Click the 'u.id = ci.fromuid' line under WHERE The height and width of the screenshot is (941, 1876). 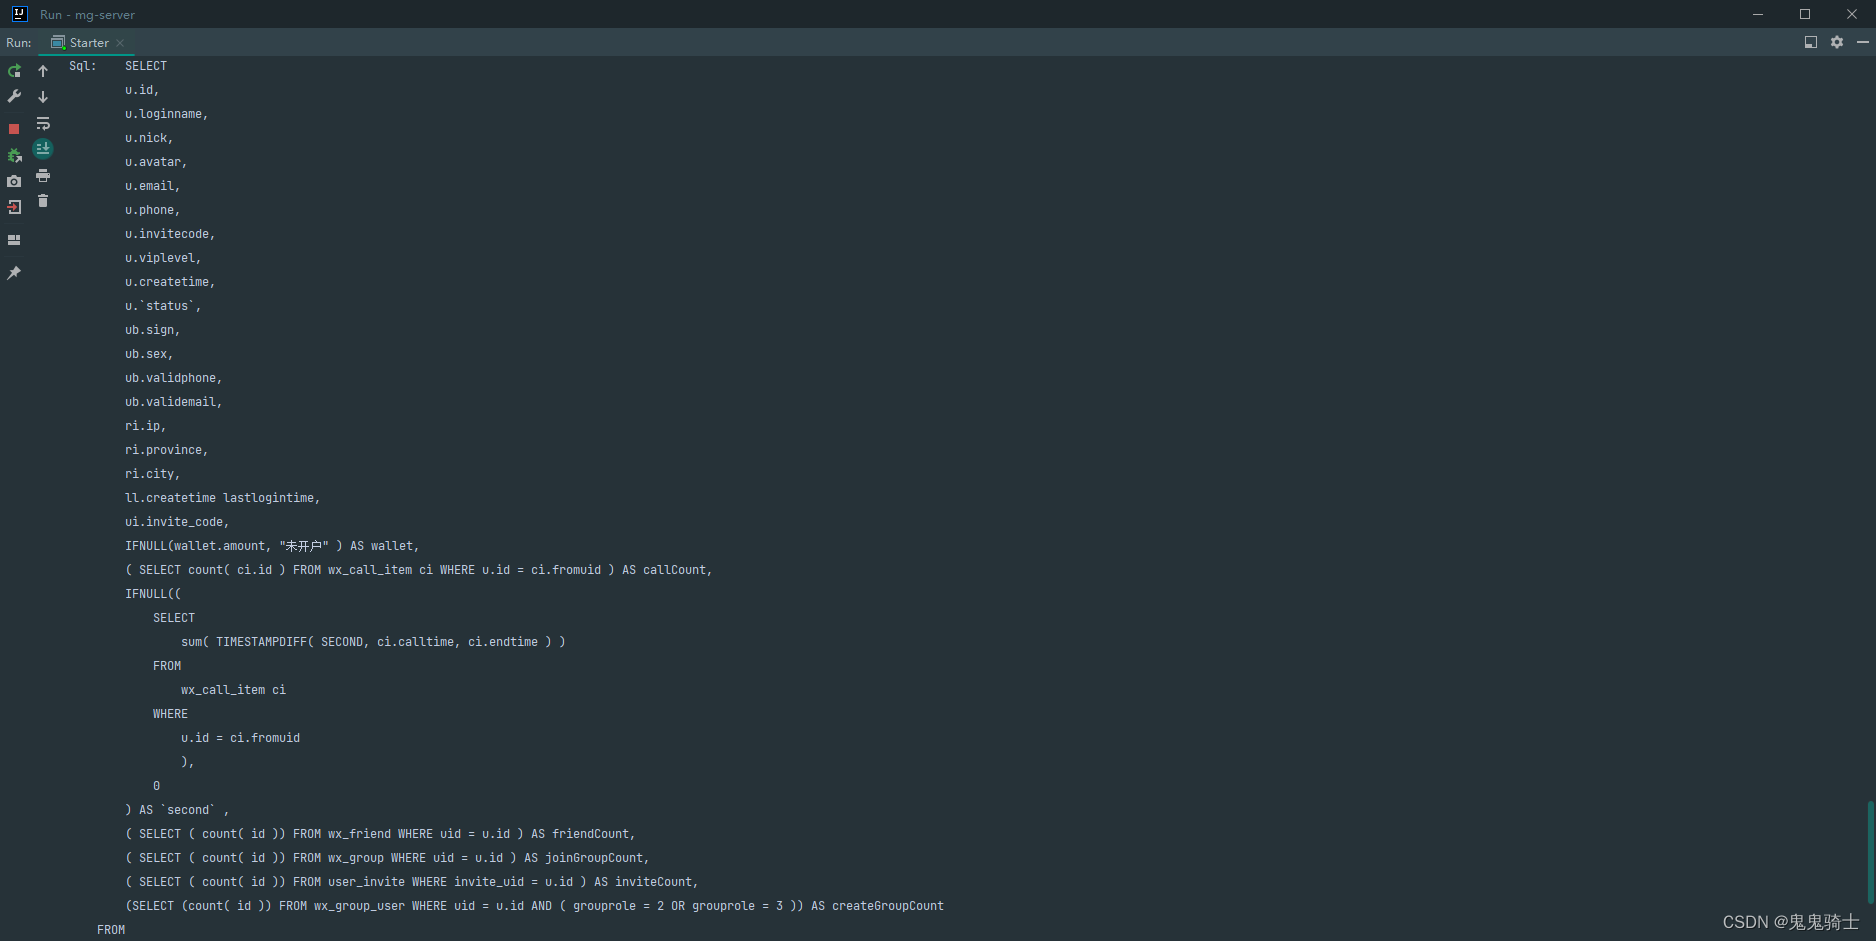tap(240, 738)
